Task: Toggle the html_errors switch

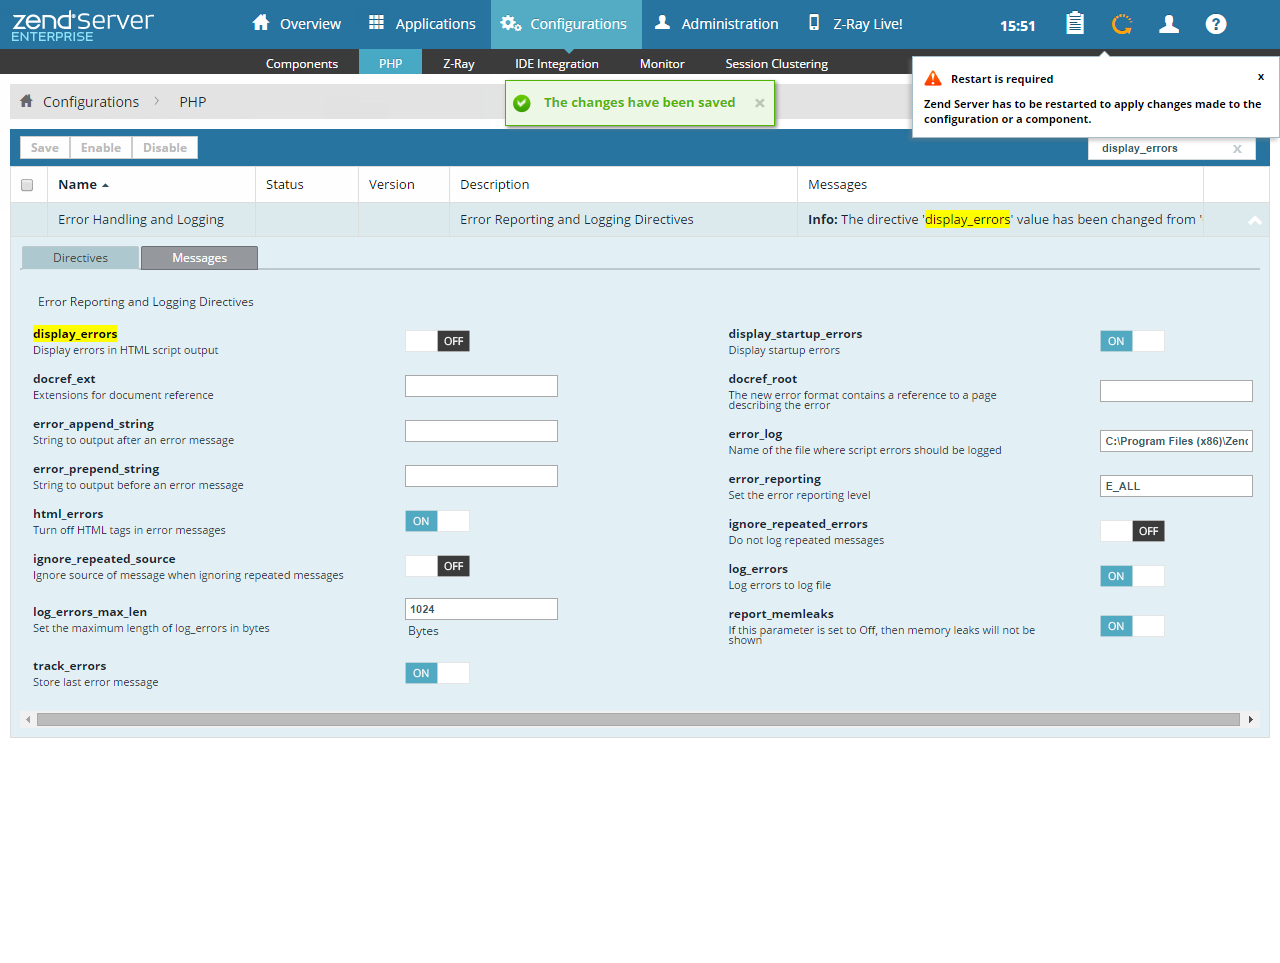Action: [437, 521]
